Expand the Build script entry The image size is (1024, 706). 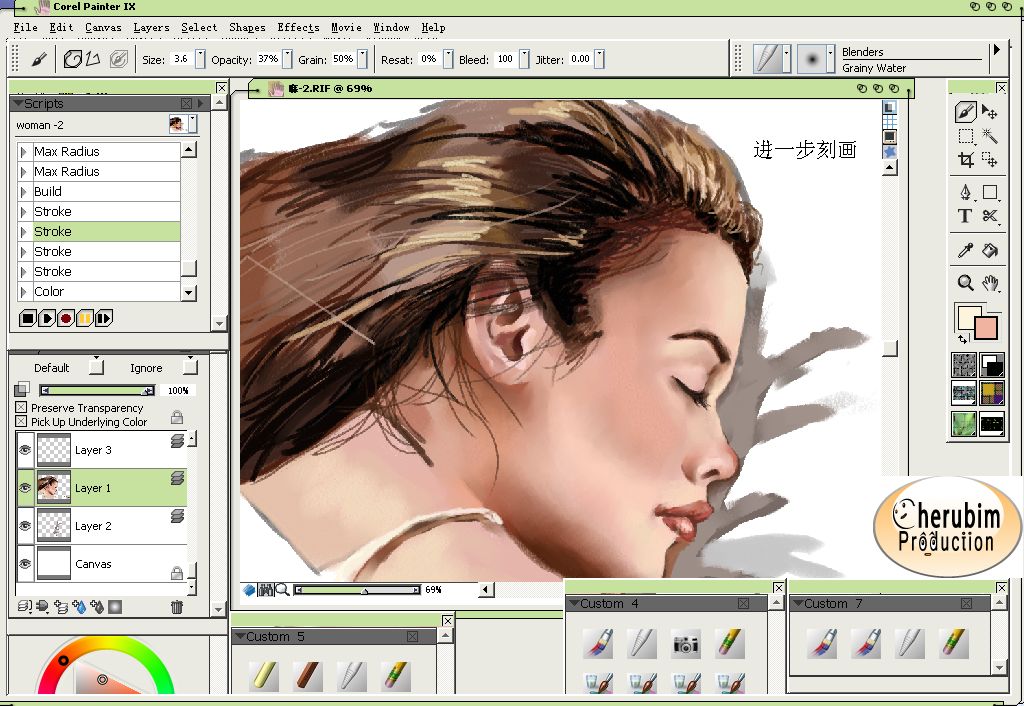(x=24, y=192)
